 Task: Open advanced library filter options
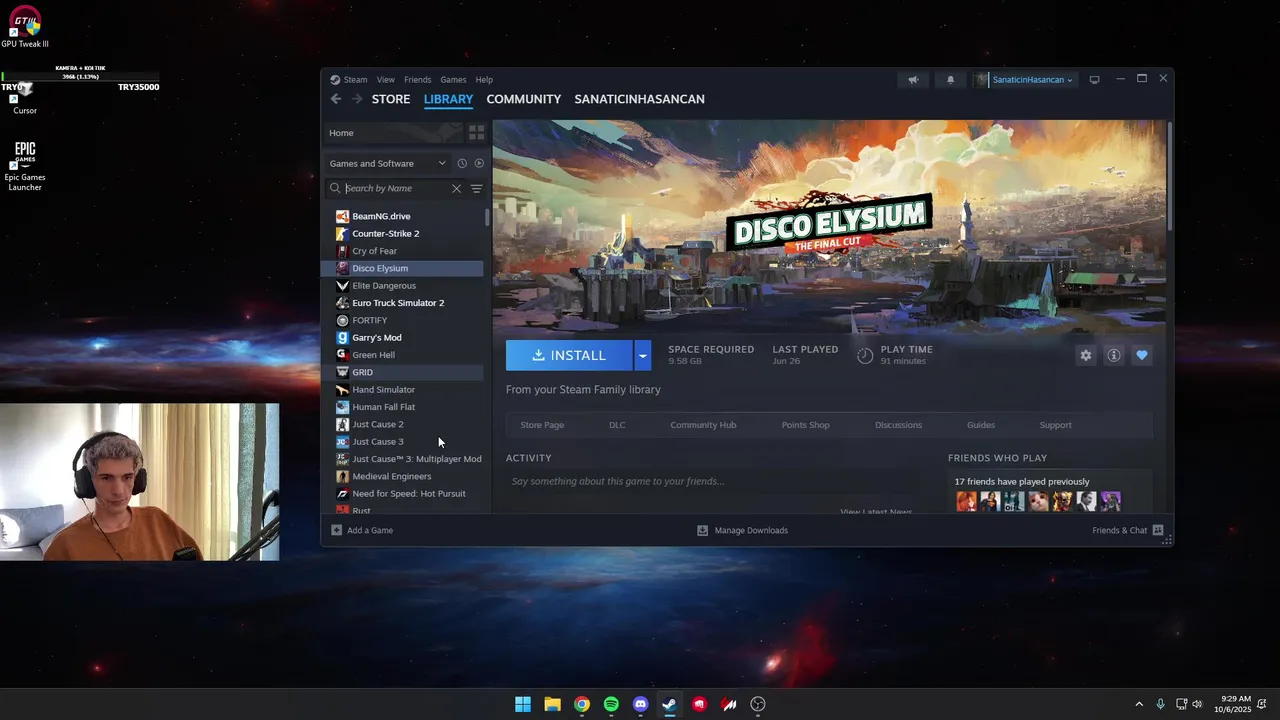[476, 188]
